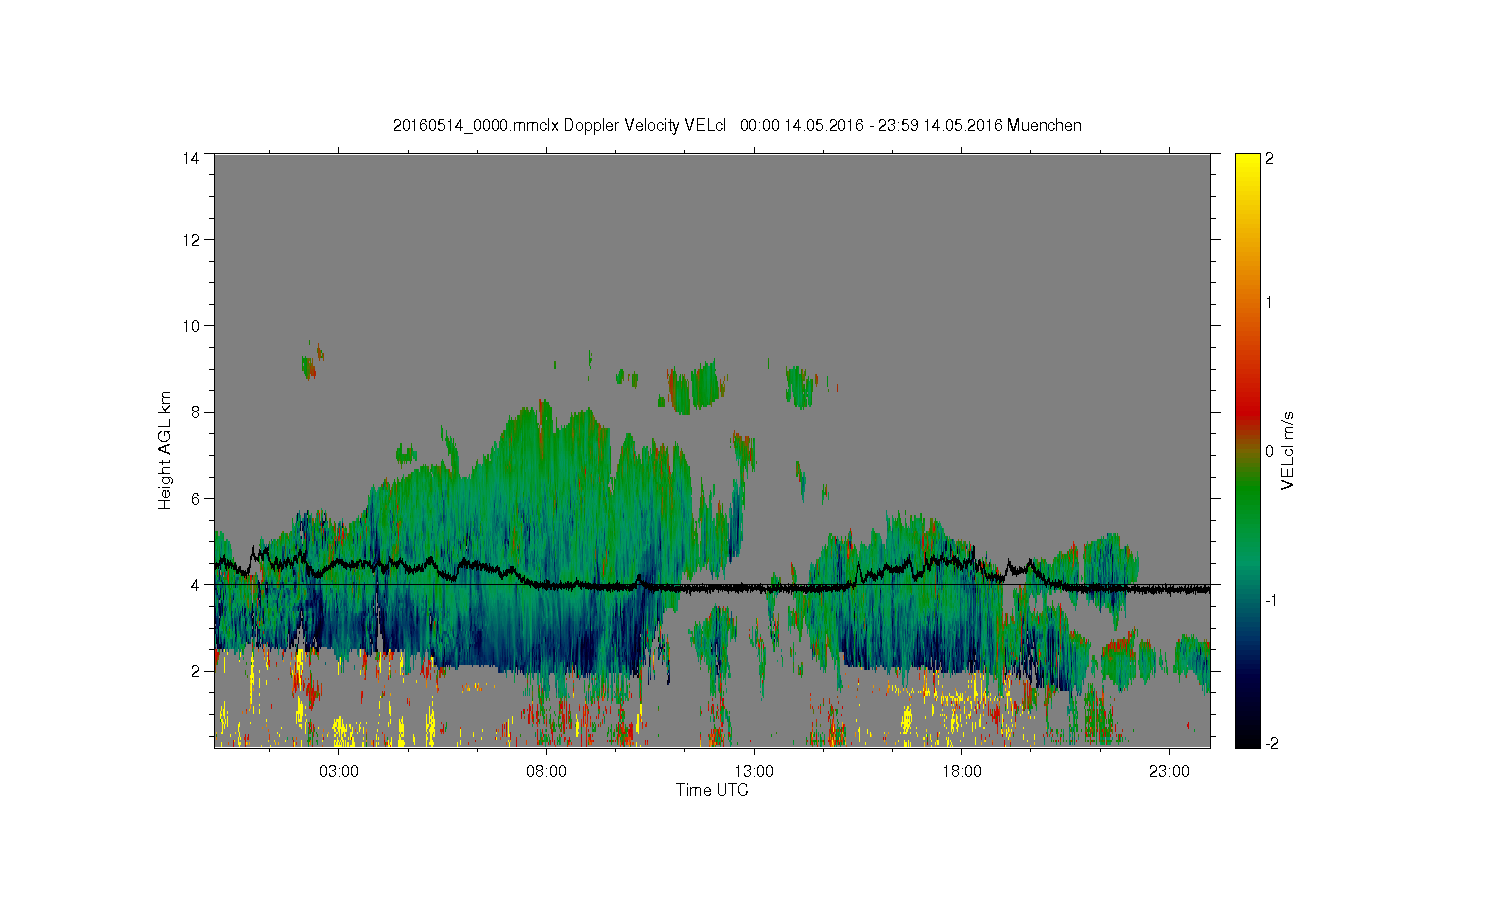Click the 23:00 time tick label
The height and width of the screenshot is (900, 1500).
tap(1169, 772)
